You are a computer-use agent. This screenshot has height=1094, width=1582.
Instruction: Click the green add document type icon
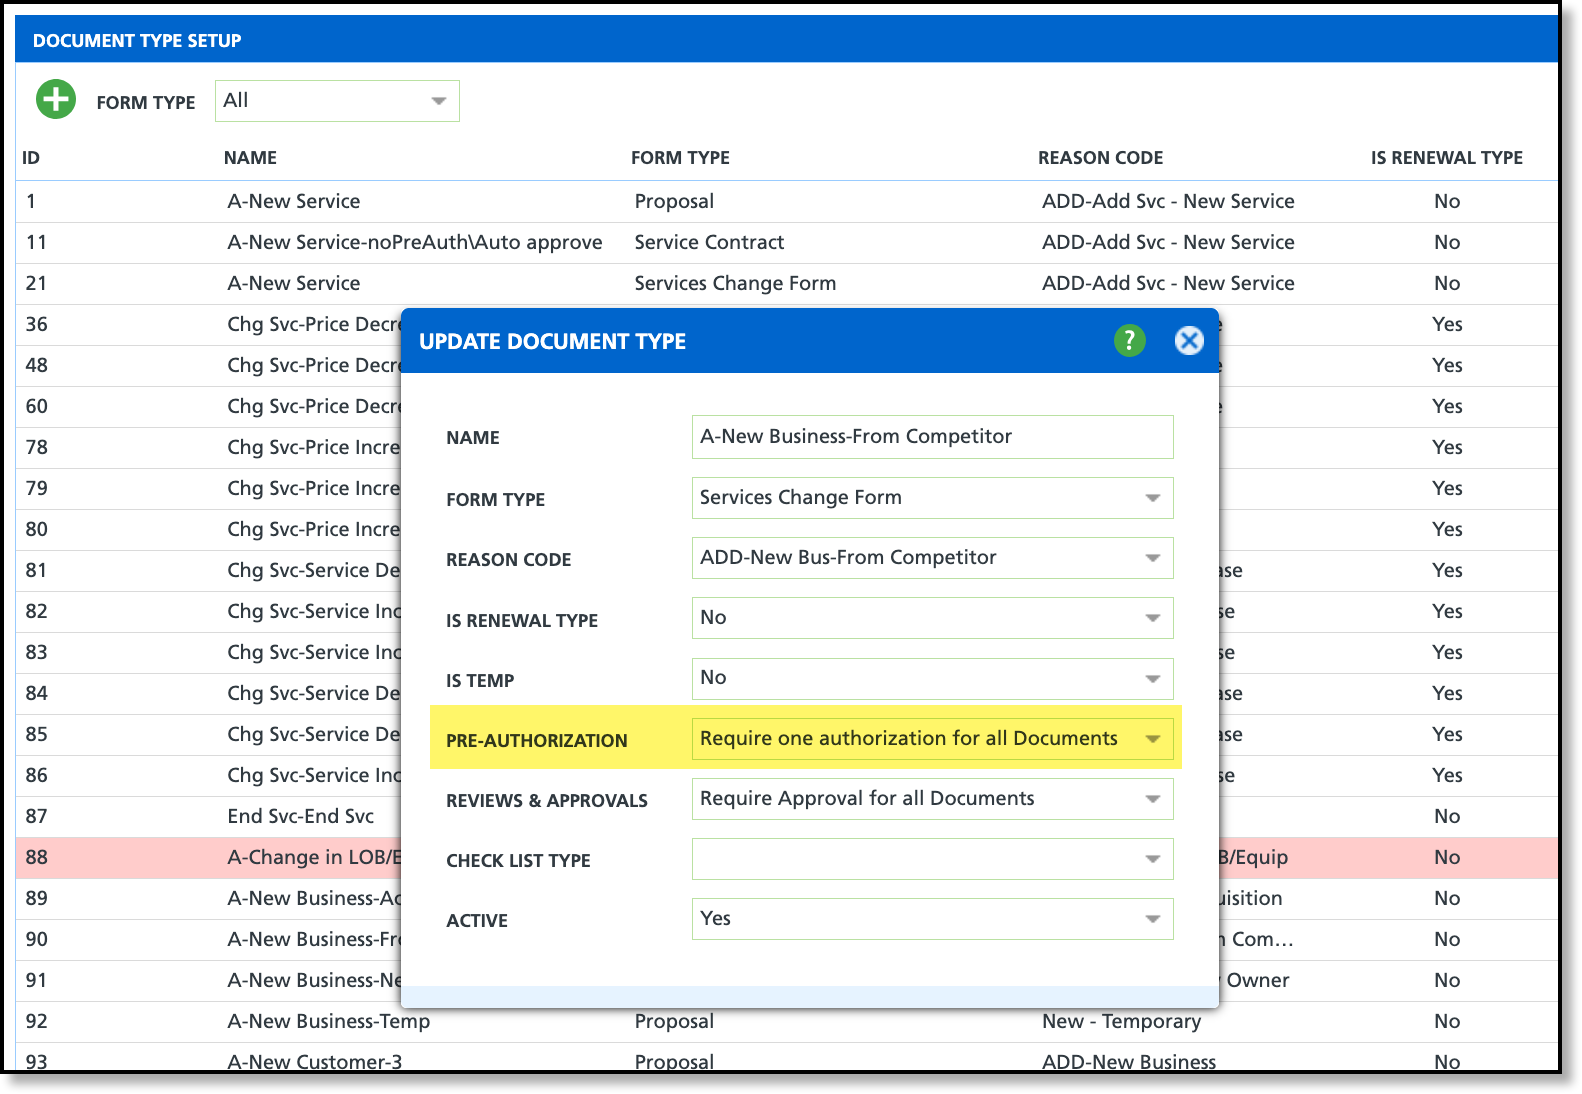[56, 100]
